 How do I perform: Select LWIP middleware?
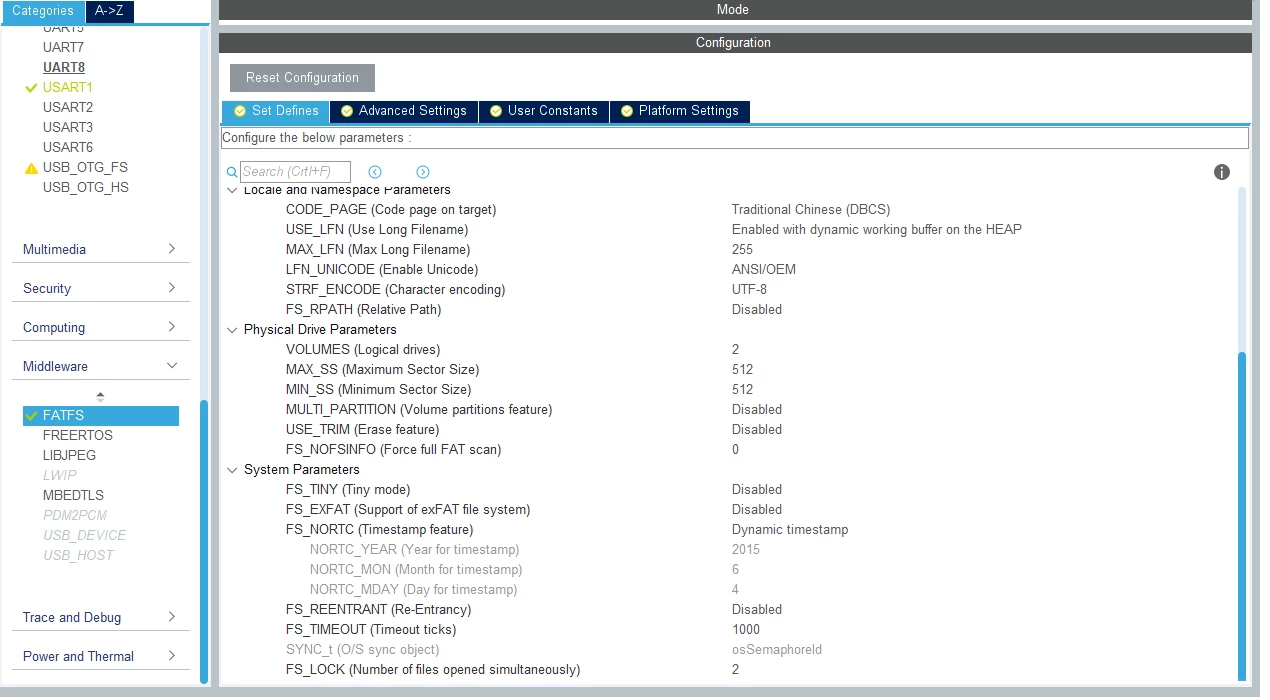click(x=60, y=475)
